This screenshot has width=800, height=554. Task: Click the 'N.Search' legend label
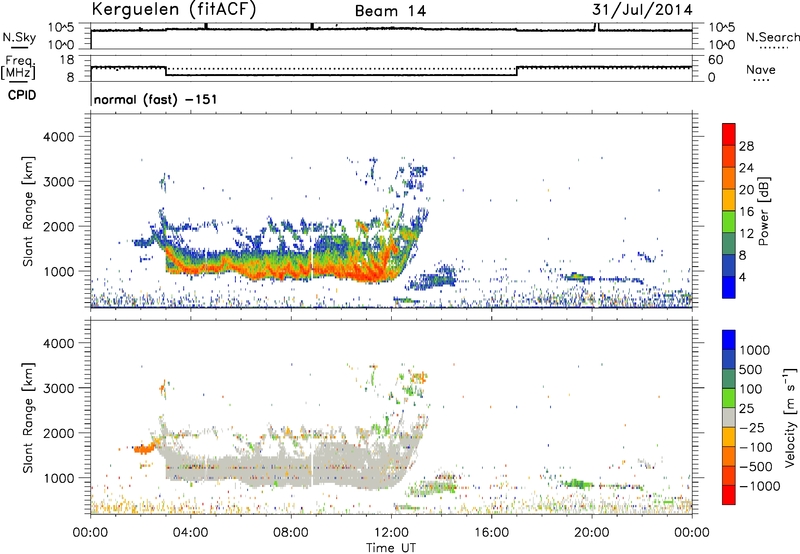tap(772, 37)
